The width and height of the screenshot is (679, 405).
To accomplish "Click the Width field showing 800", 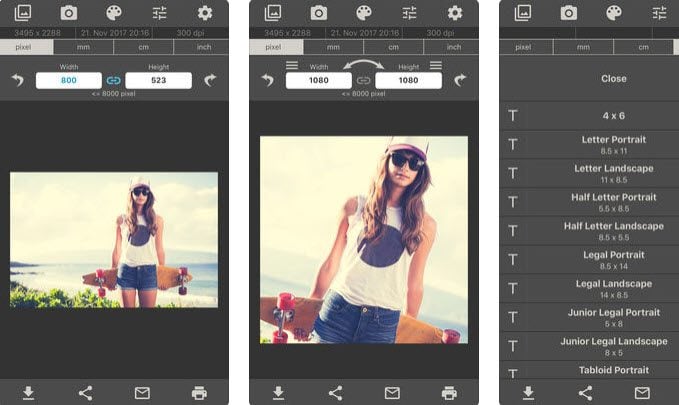I will pyautogui.click(x=69, y=80).
